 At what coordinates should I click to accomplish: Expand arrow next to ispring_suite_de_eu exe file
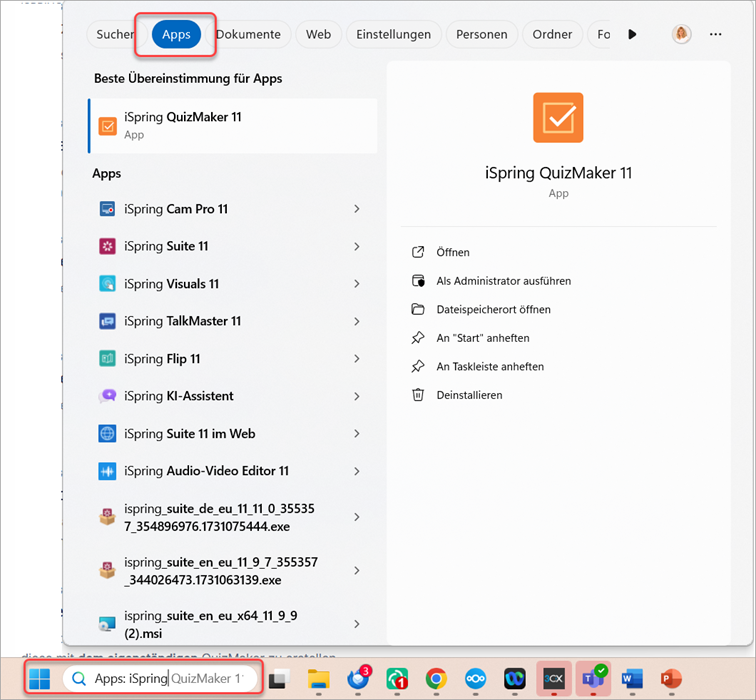click(357, 517)
